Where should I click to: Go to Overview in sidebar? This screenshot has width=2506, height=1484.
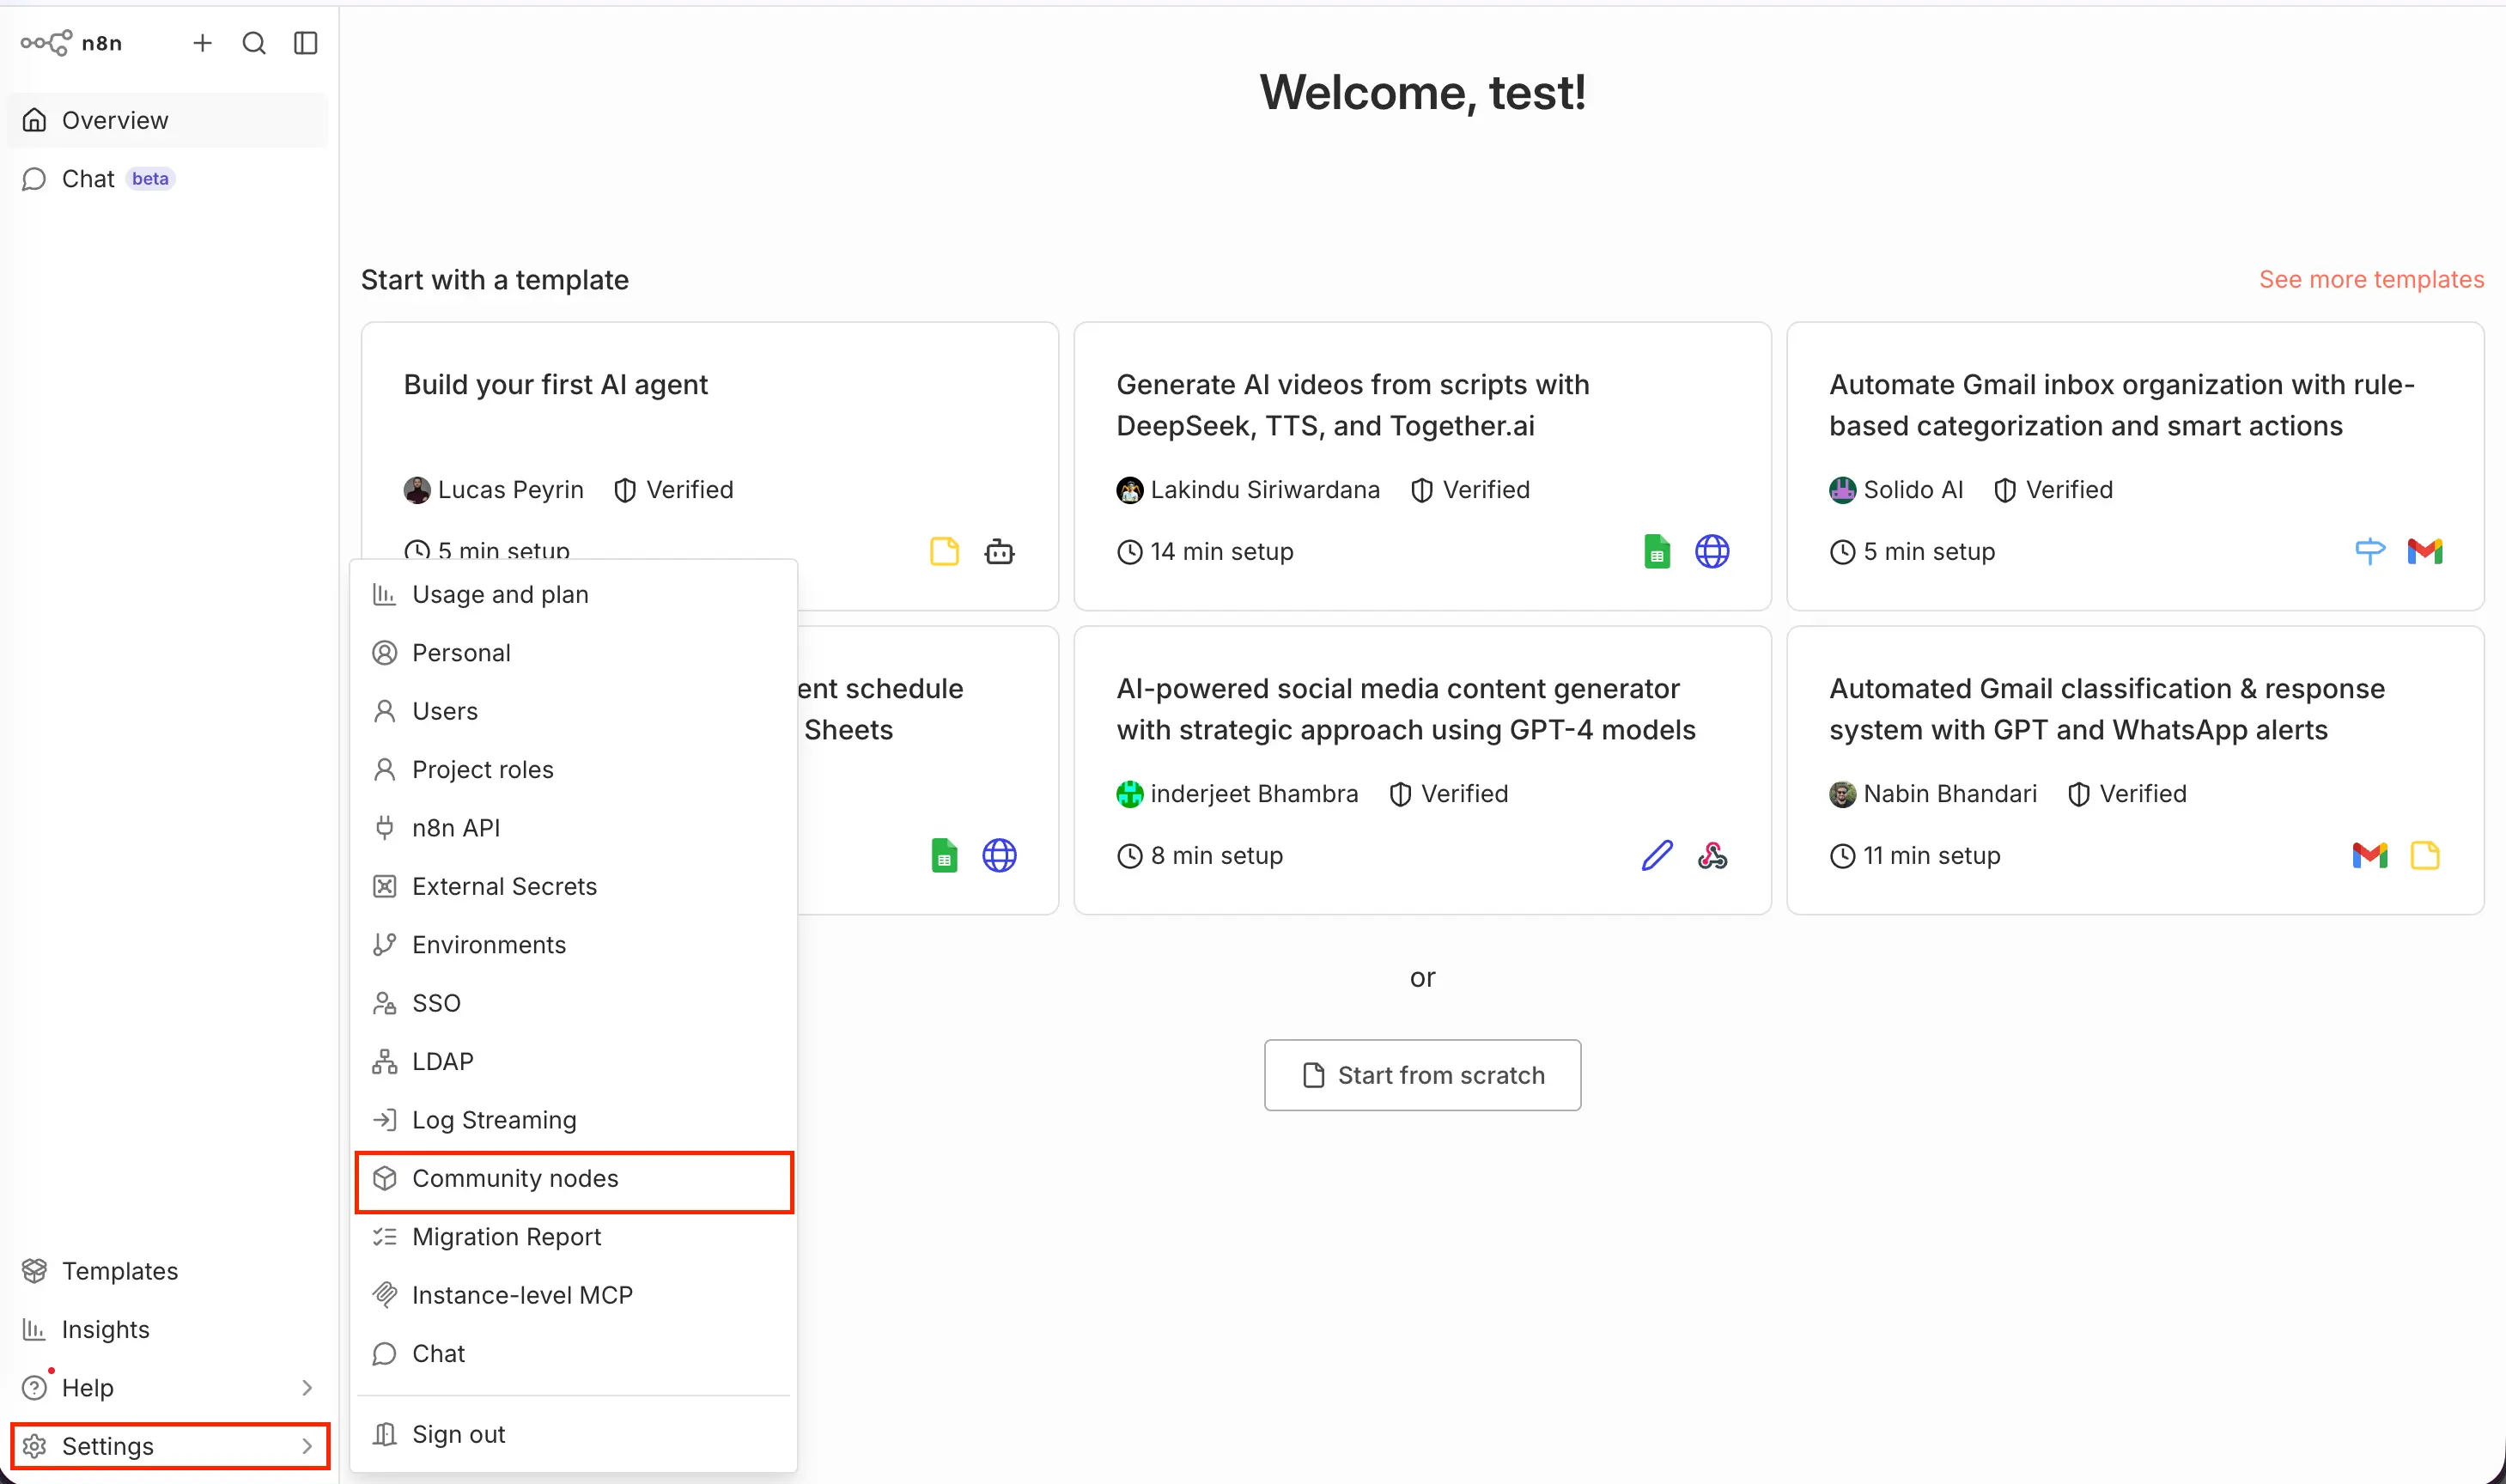pyautogui.click(x=168, y=120)
